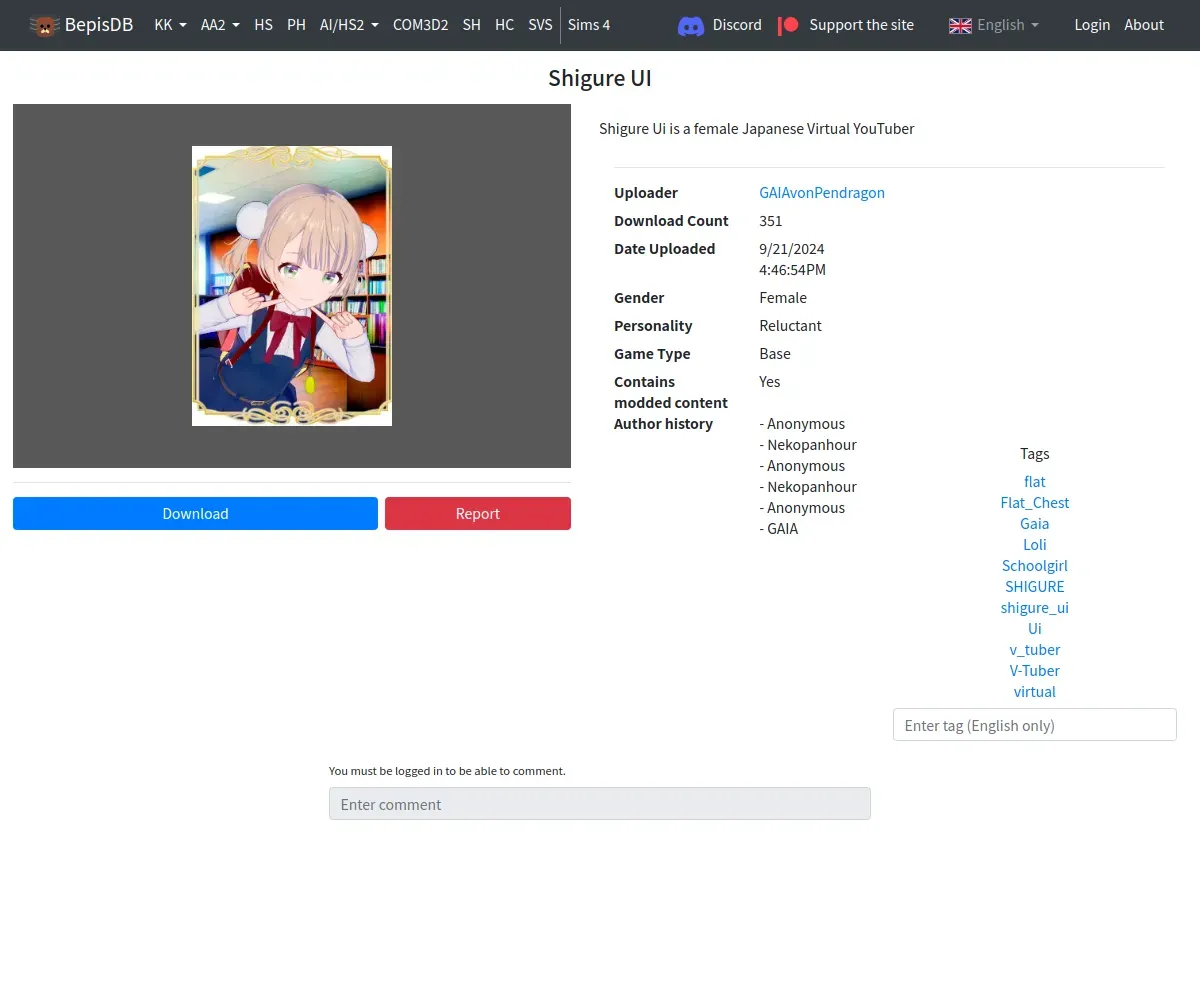Click the blue Download button
1200x1000 pixels.
[x=195, y=513]
